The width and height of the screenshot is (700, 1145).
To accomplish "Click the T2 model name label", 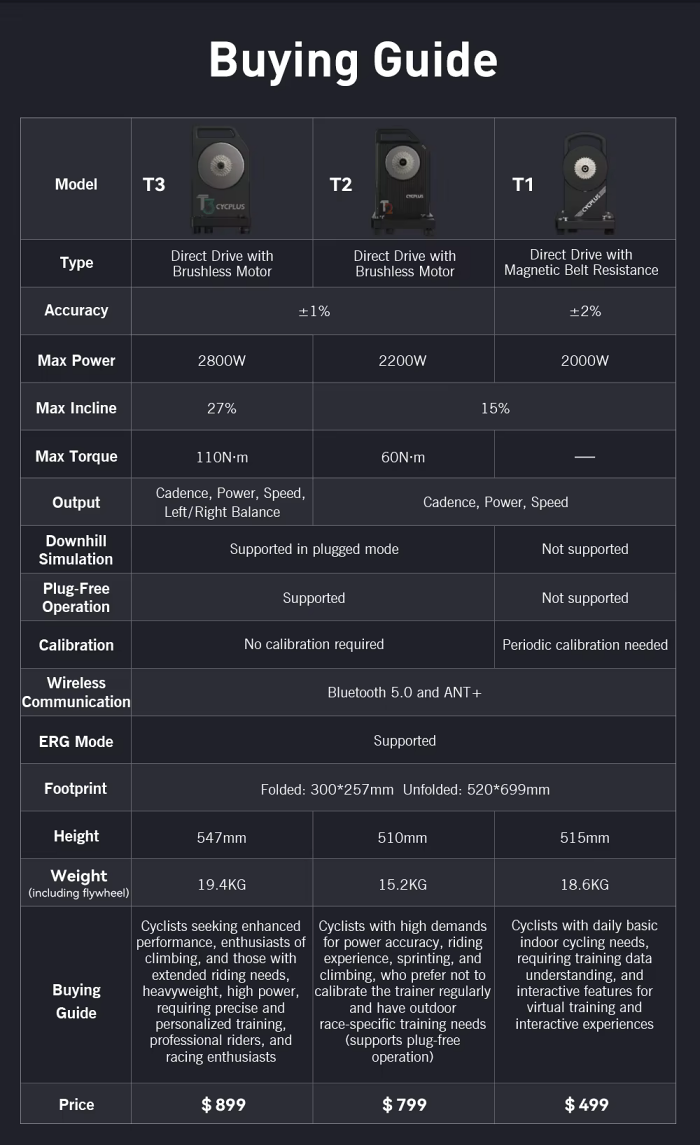I will pos(341,185).
